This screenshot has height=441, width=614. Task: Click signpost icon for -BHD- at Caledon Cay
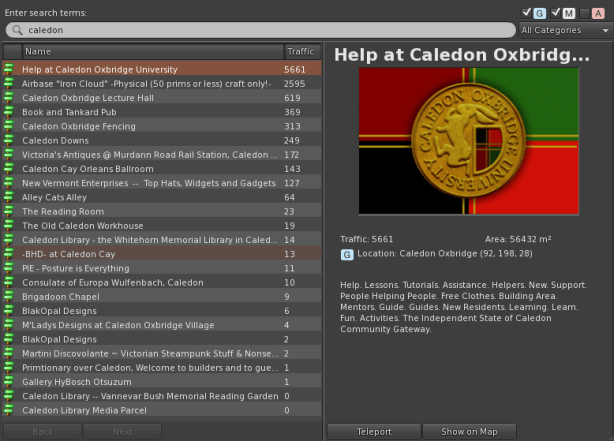(9, 253)
